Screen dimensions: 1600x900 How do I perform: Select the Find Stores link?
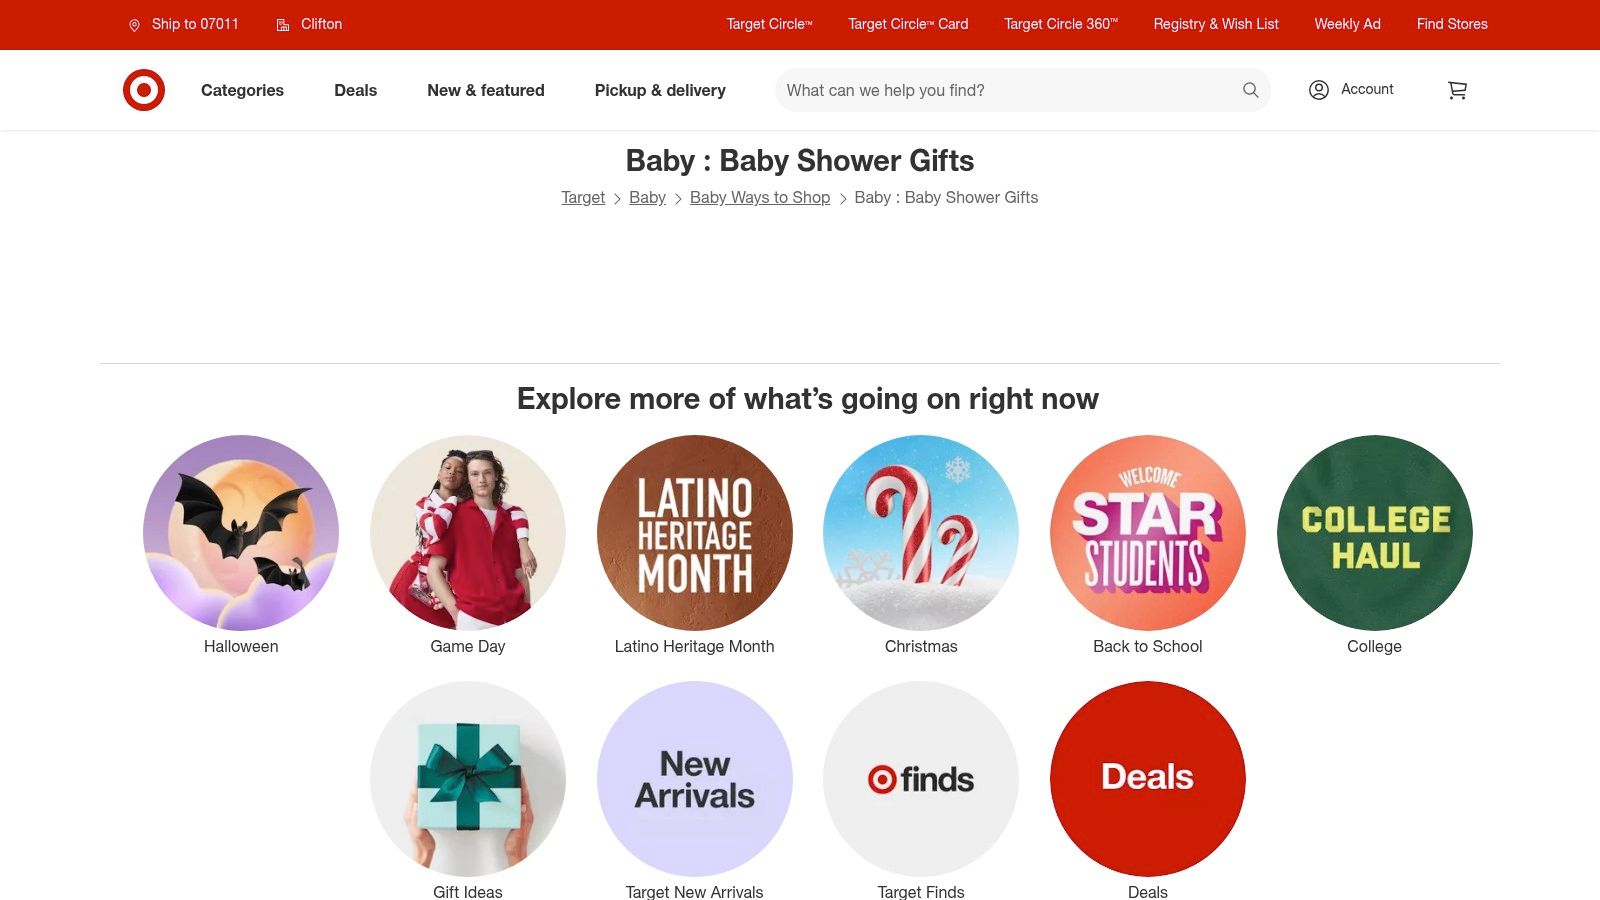tap(1452, 24)
